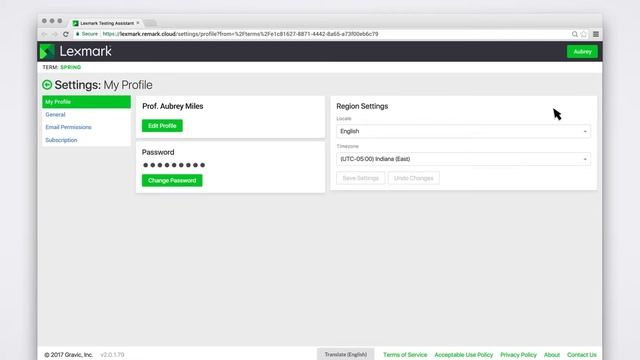This screenshot has width=640, height=360.
Task: Expand the Locale dropdown showing English
Action: (463, 131)
